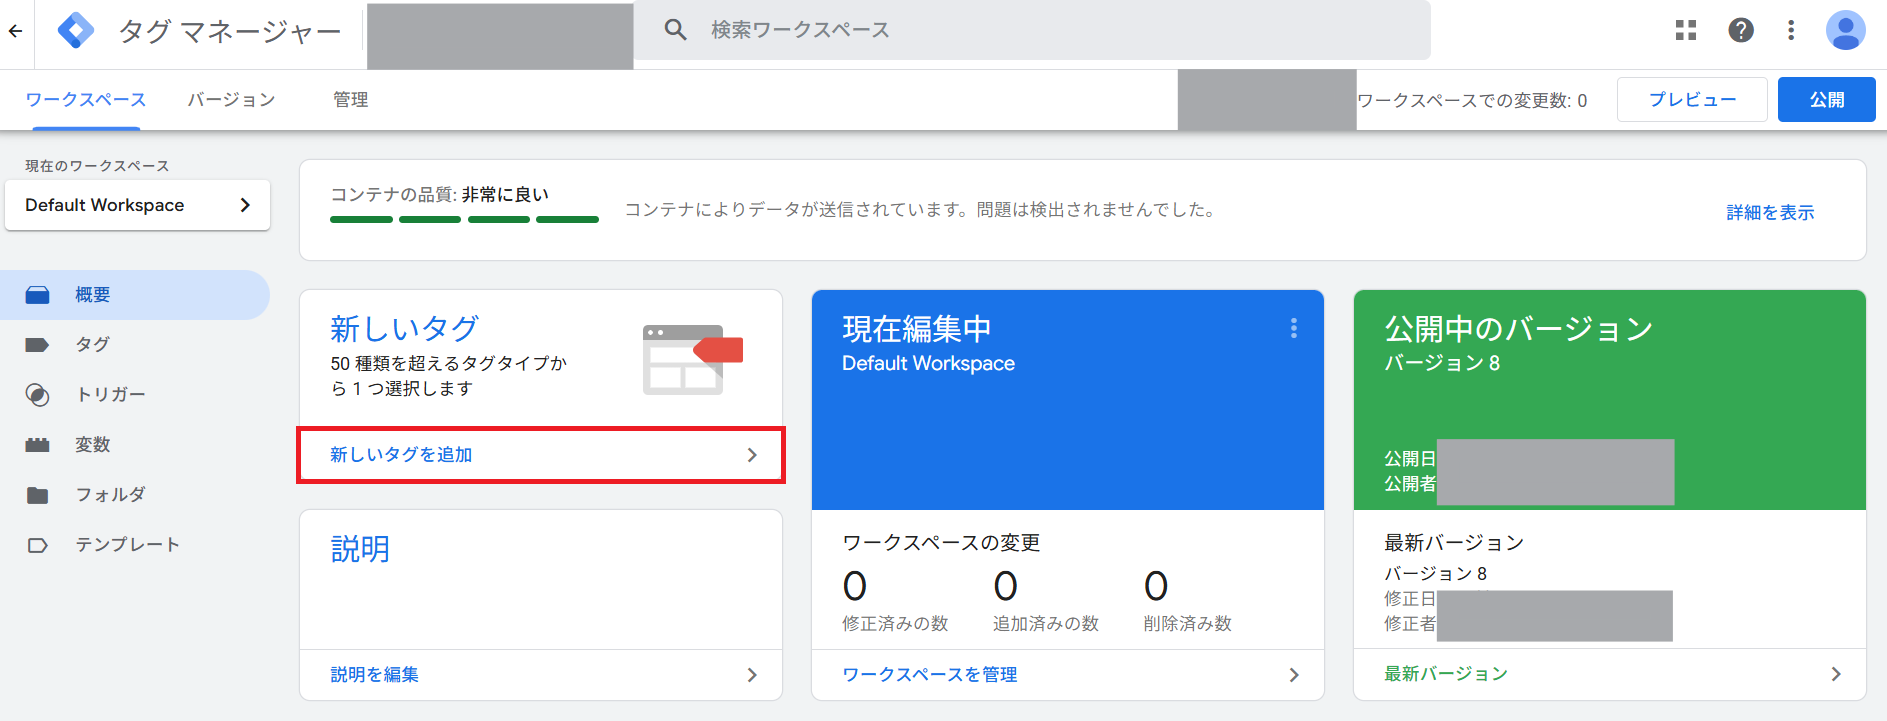The height and width of the screenshot is (721, 1887).
Task: Click the タグ マネージャー title
Action: 230,31
